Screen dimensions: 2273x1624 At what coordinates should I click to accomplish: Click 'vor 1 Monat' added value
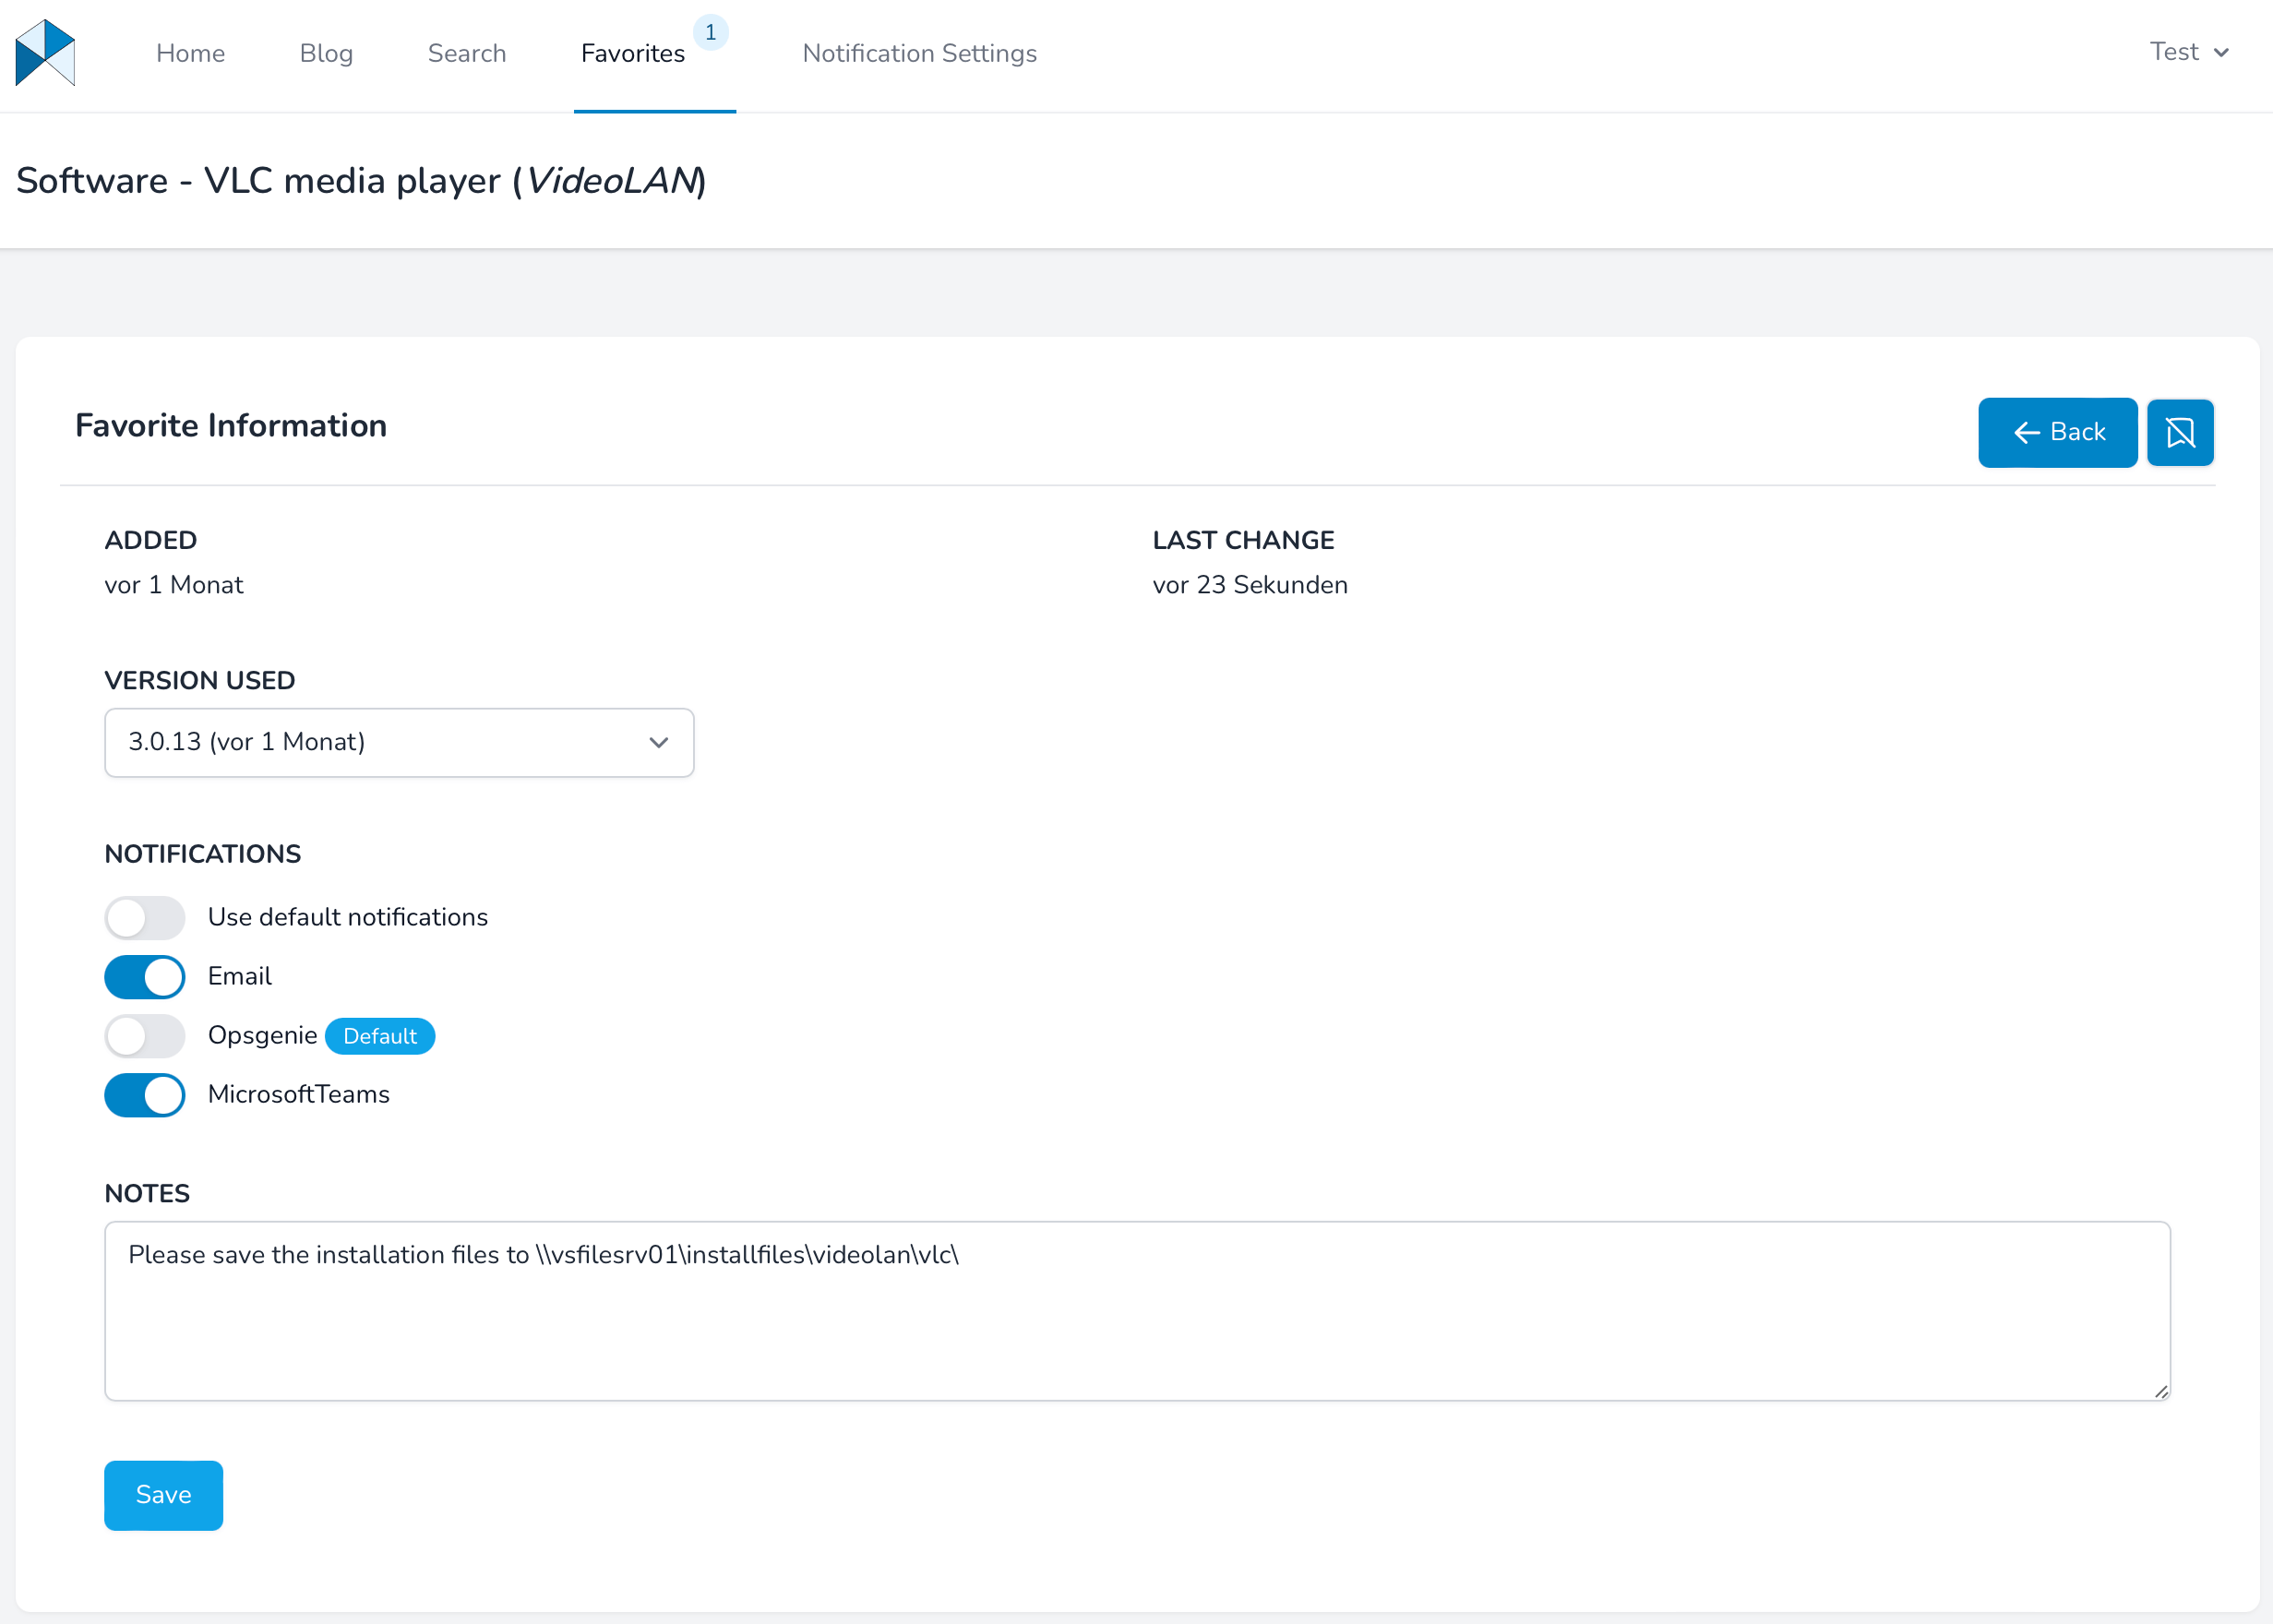click(x=174, y=585)
